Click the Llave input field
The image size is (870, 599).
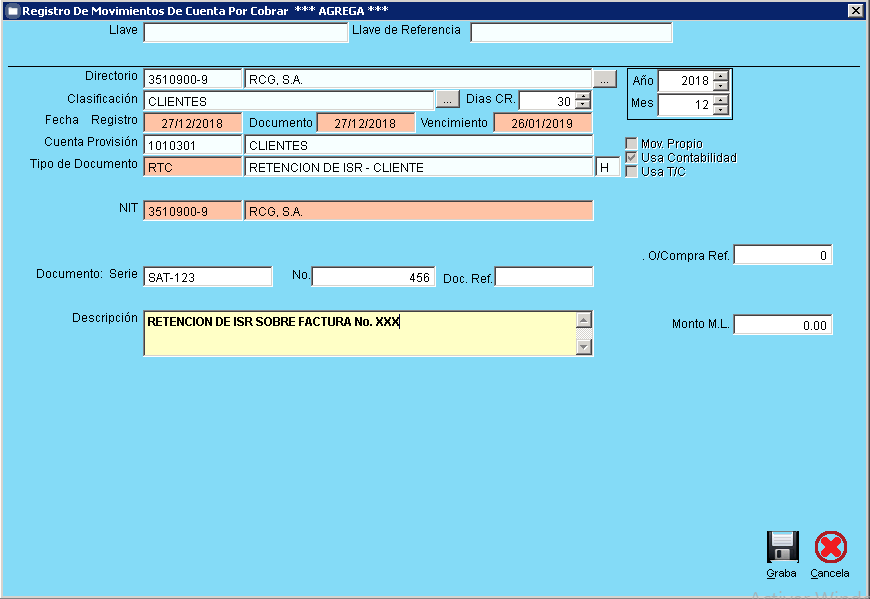pos(245,32)
